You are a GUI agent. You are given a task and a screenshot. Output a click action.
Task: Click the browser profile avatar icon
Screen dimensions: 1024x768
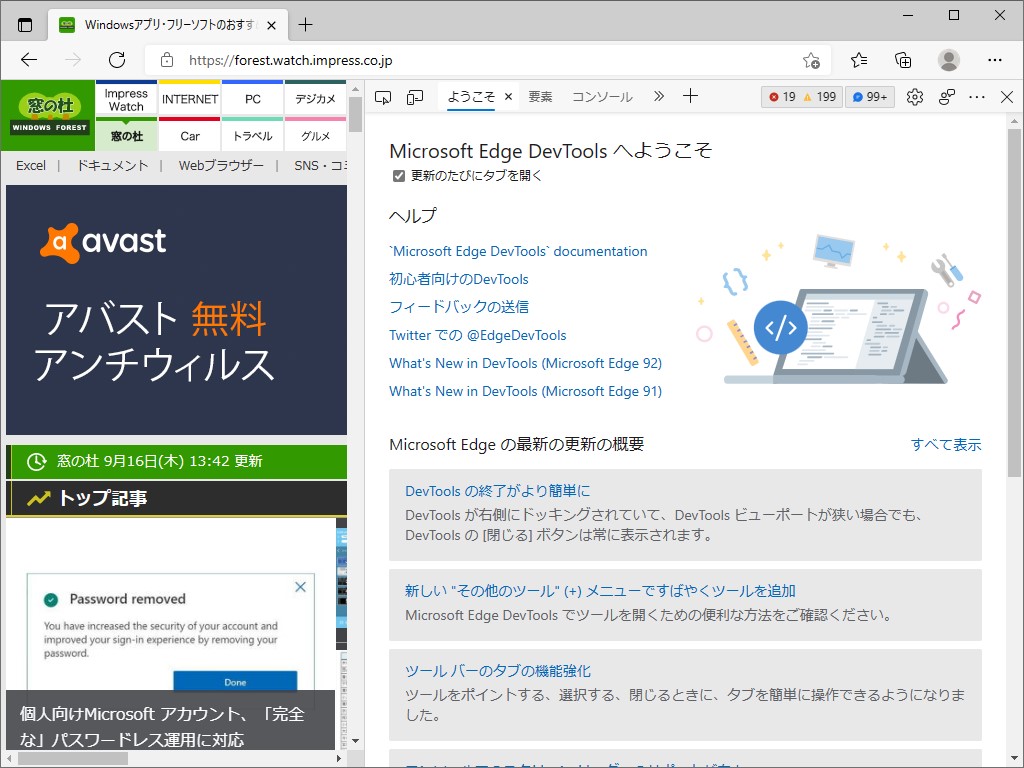[948, 60]
